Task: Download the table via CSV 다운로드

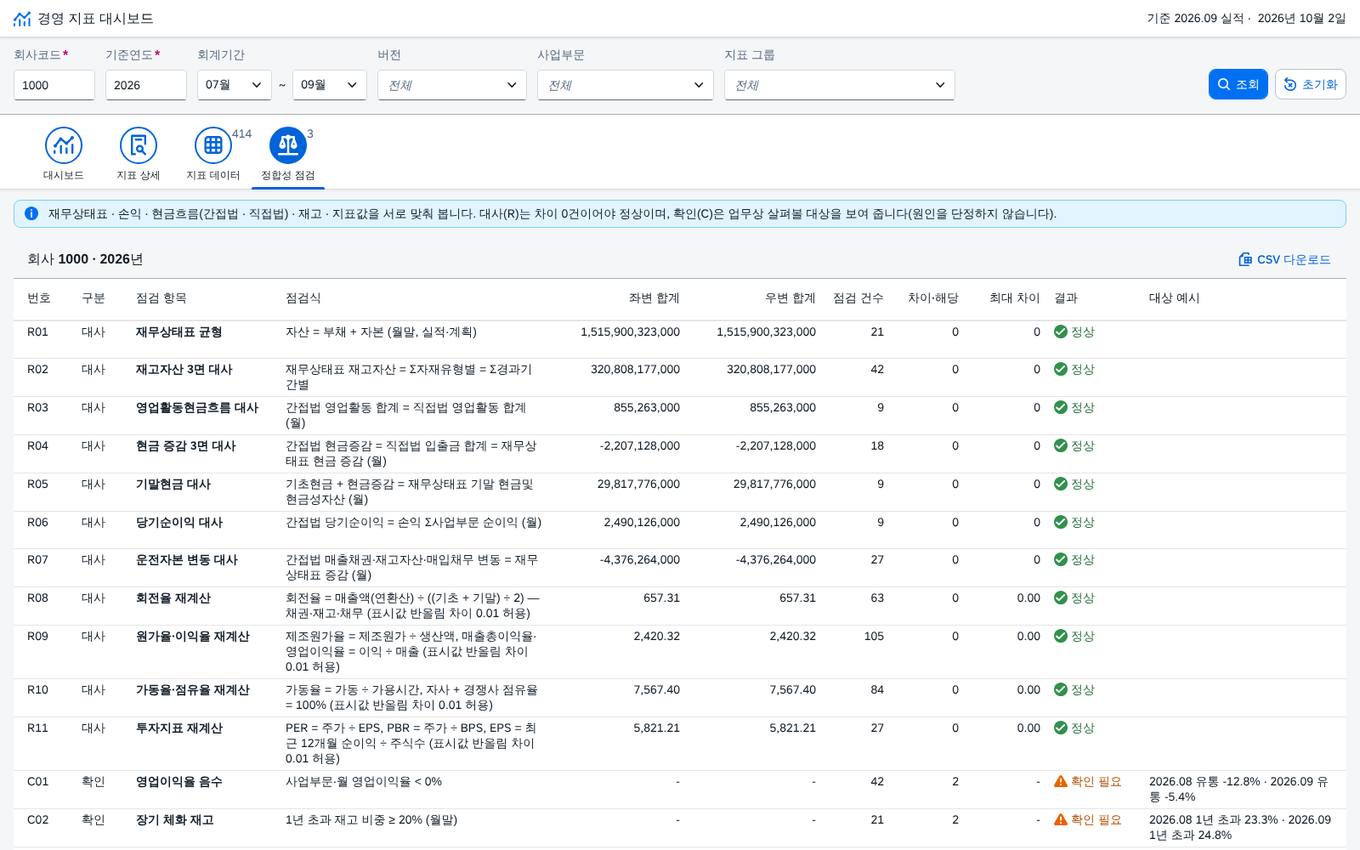Action: click(1284, 260)
